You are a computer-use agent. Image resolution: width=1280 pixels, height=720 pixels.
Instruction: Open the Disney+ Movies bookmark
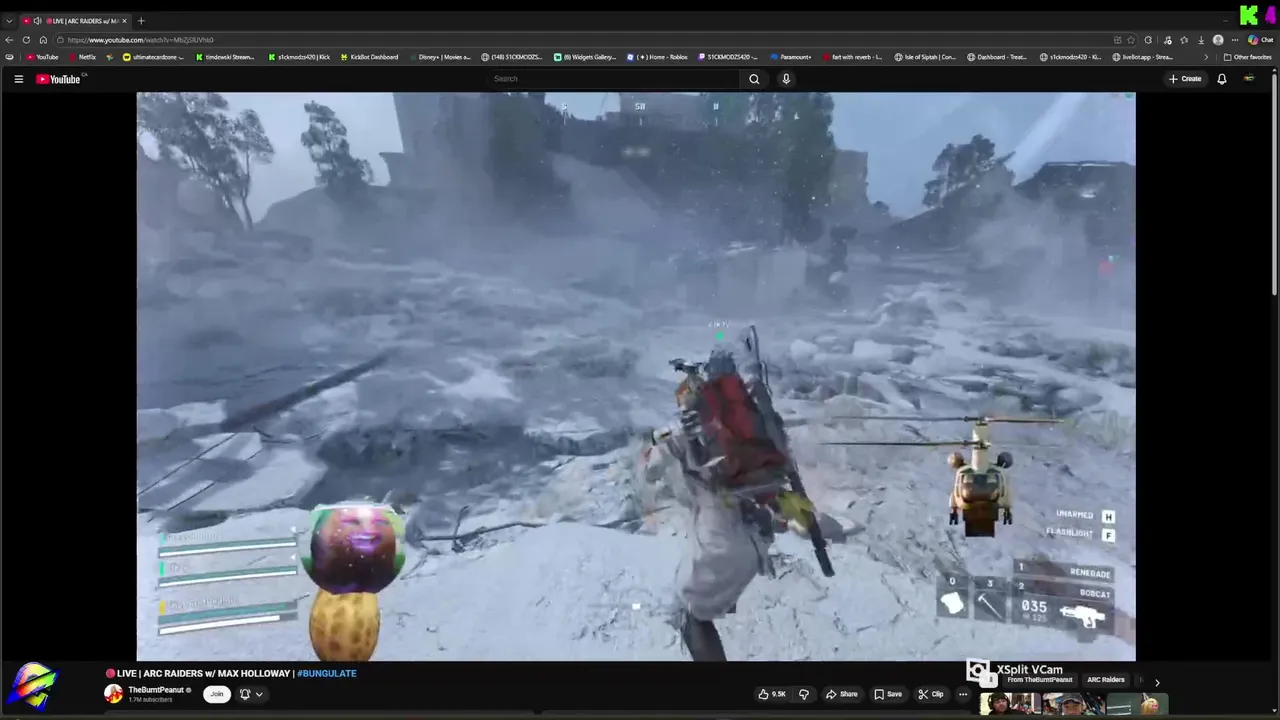click(440, 57)
